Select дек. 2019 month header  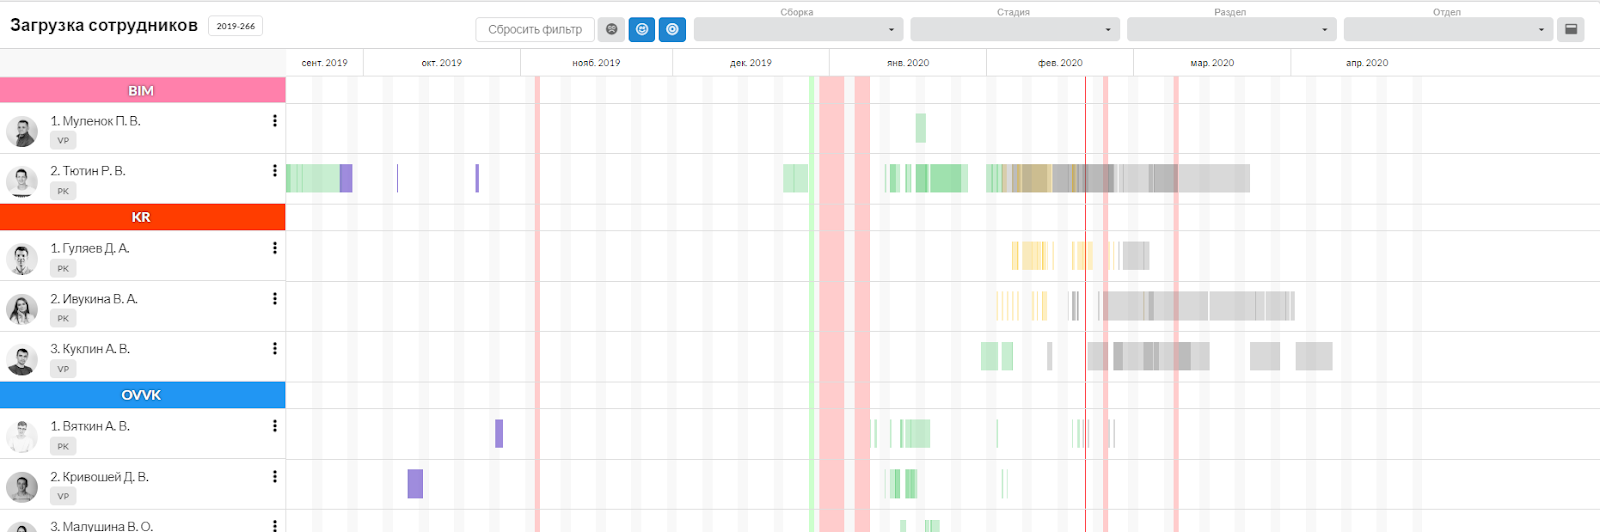[751, 63]
